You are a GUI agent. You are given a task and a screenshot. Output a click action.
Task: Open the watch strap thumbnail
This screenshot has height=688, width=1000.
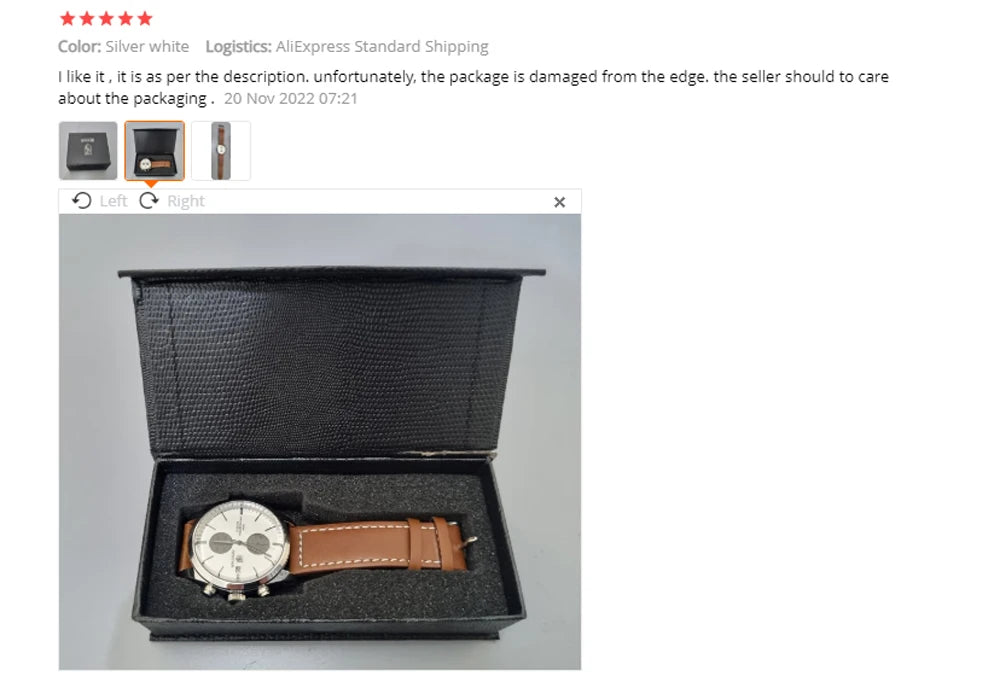[x=221, y=150]
